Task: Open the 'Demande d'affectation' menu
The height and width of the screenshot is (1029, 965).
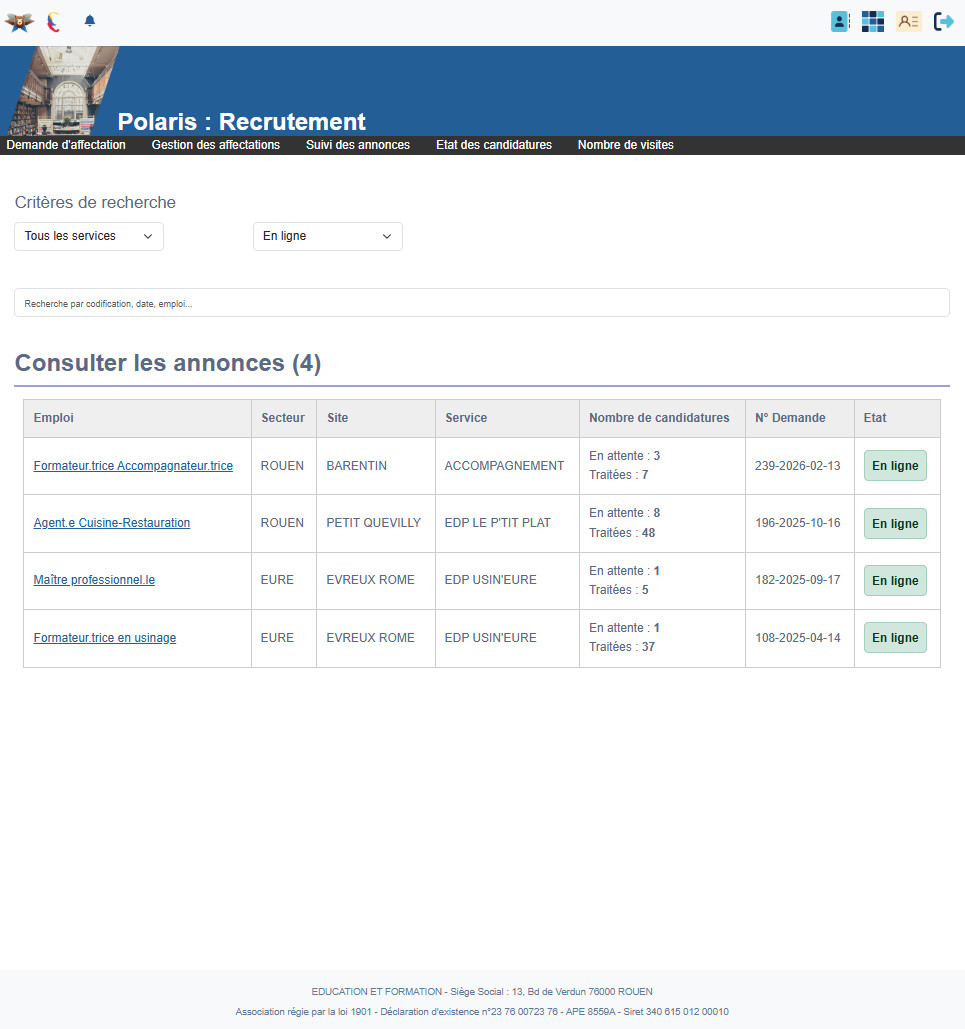Action: click(x=66, y=145)
